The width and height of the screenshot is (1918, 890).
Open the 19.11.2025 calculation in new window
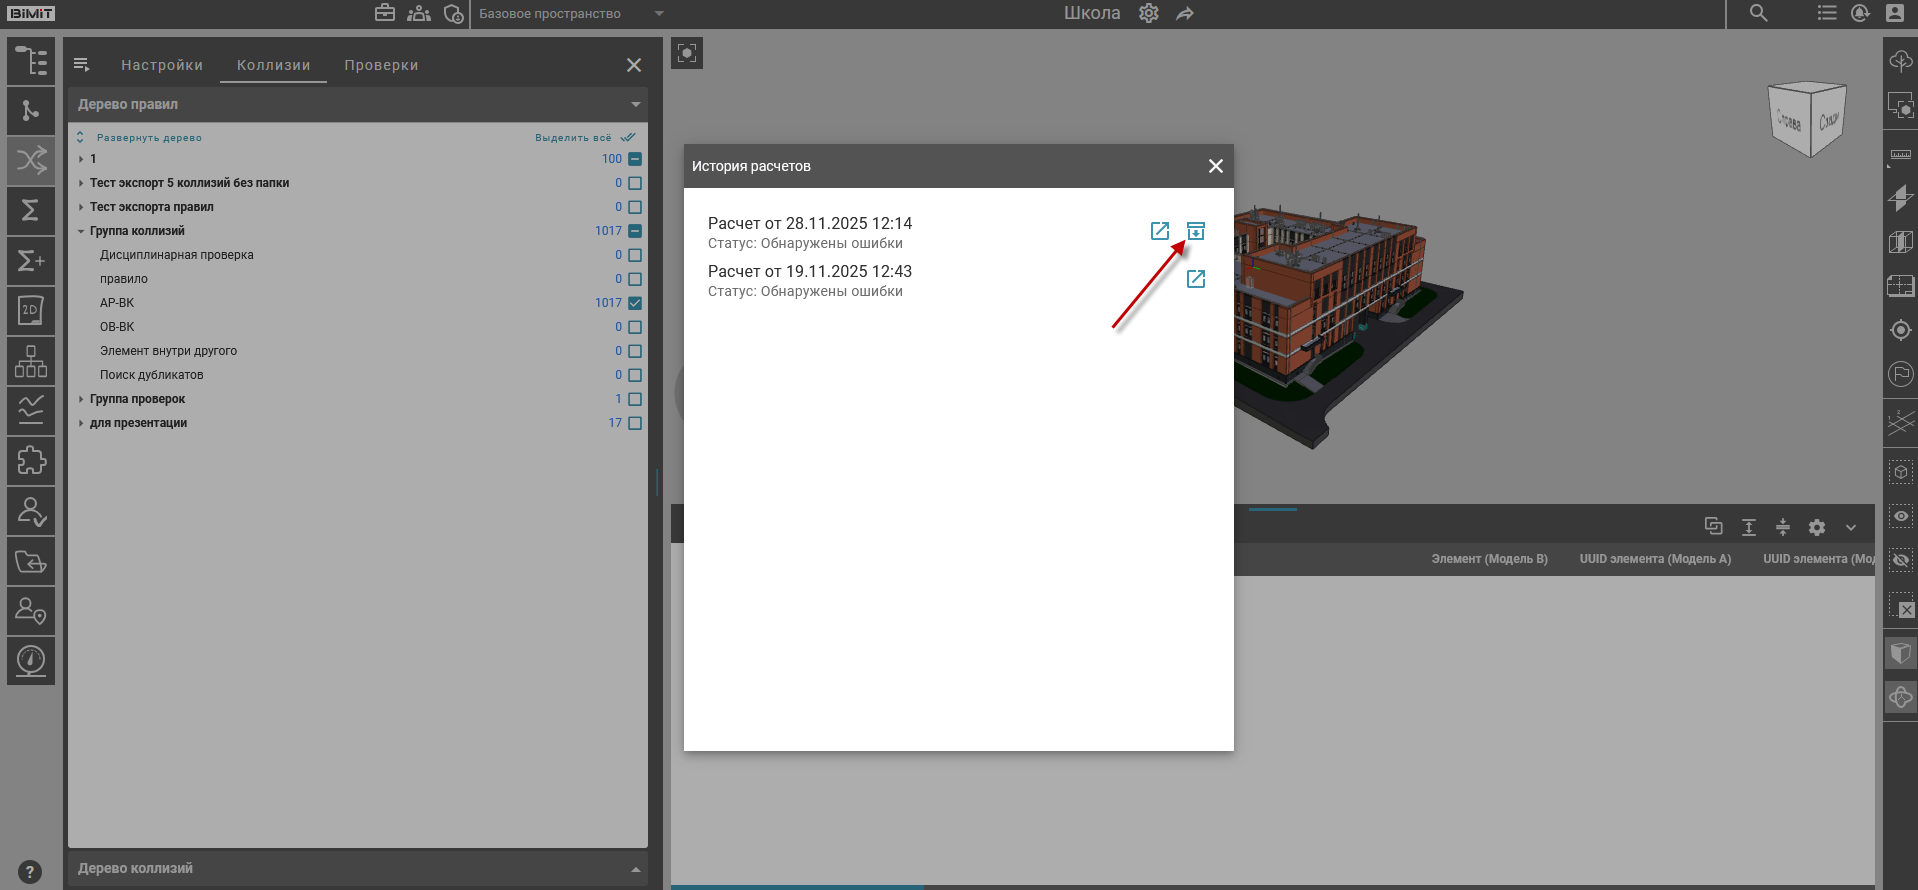pyautogui.click(x=1195, y=279)
